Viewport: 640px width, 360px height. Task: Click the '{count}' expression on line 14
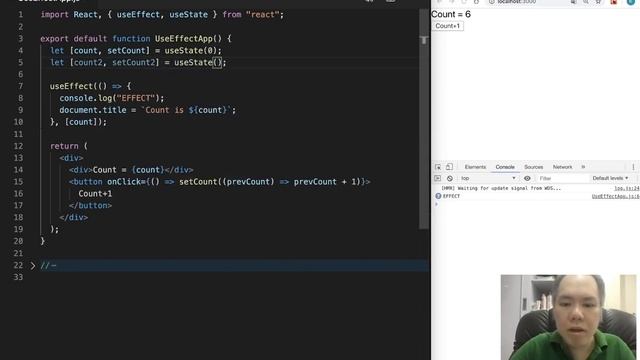pos(148,170)
